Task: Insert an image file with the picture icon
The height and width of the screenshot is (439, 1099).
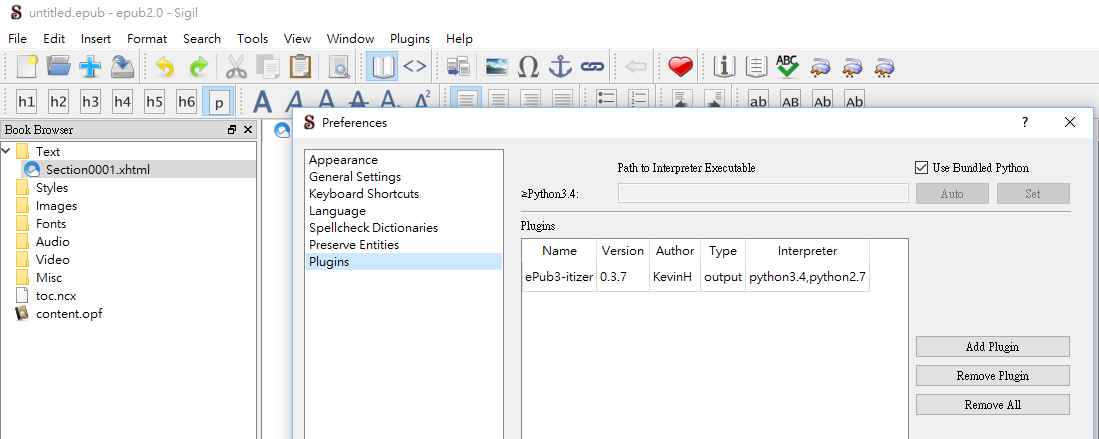Action: point(496,67)
